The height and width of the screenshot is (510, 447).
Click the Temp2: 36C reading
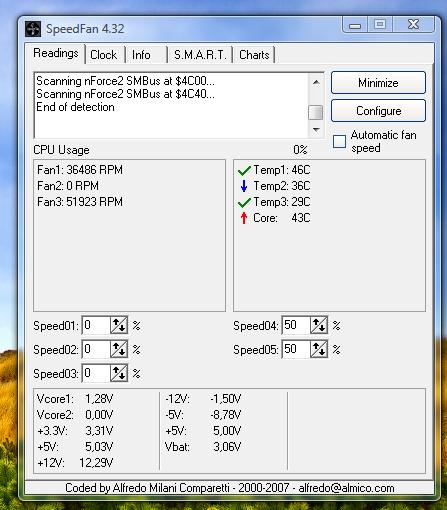(x=282, y=186)
